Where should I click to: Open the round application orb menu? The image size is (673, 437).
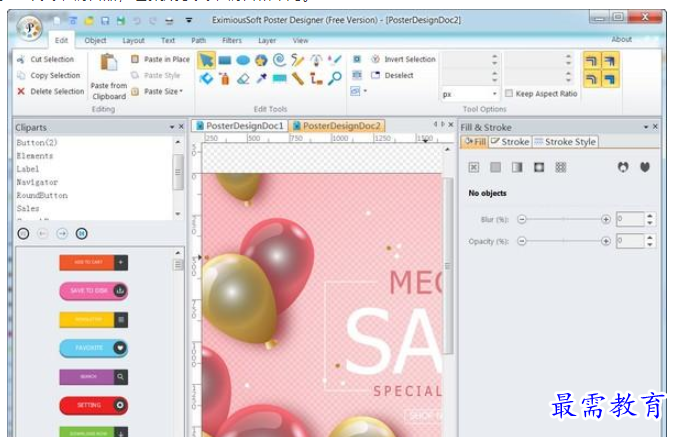point(29,28)
